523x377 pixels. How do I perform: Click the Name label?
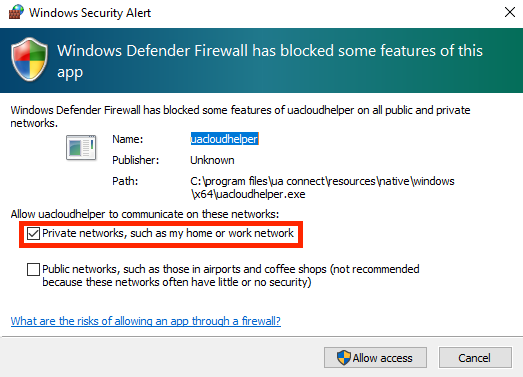tap(127, 139)
